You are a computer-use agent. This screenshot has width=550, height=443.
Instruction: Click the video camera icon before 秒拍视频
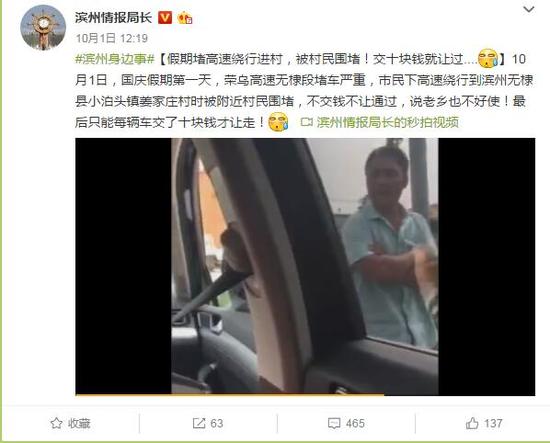307,122
